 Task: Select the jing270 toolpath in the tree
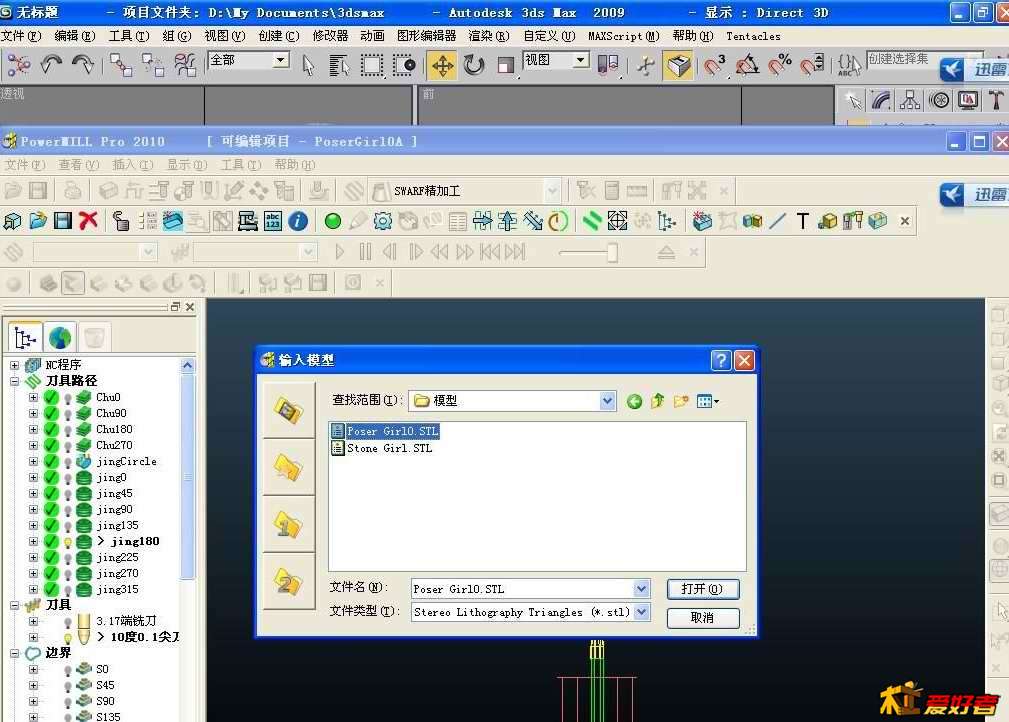pos(117,573)
